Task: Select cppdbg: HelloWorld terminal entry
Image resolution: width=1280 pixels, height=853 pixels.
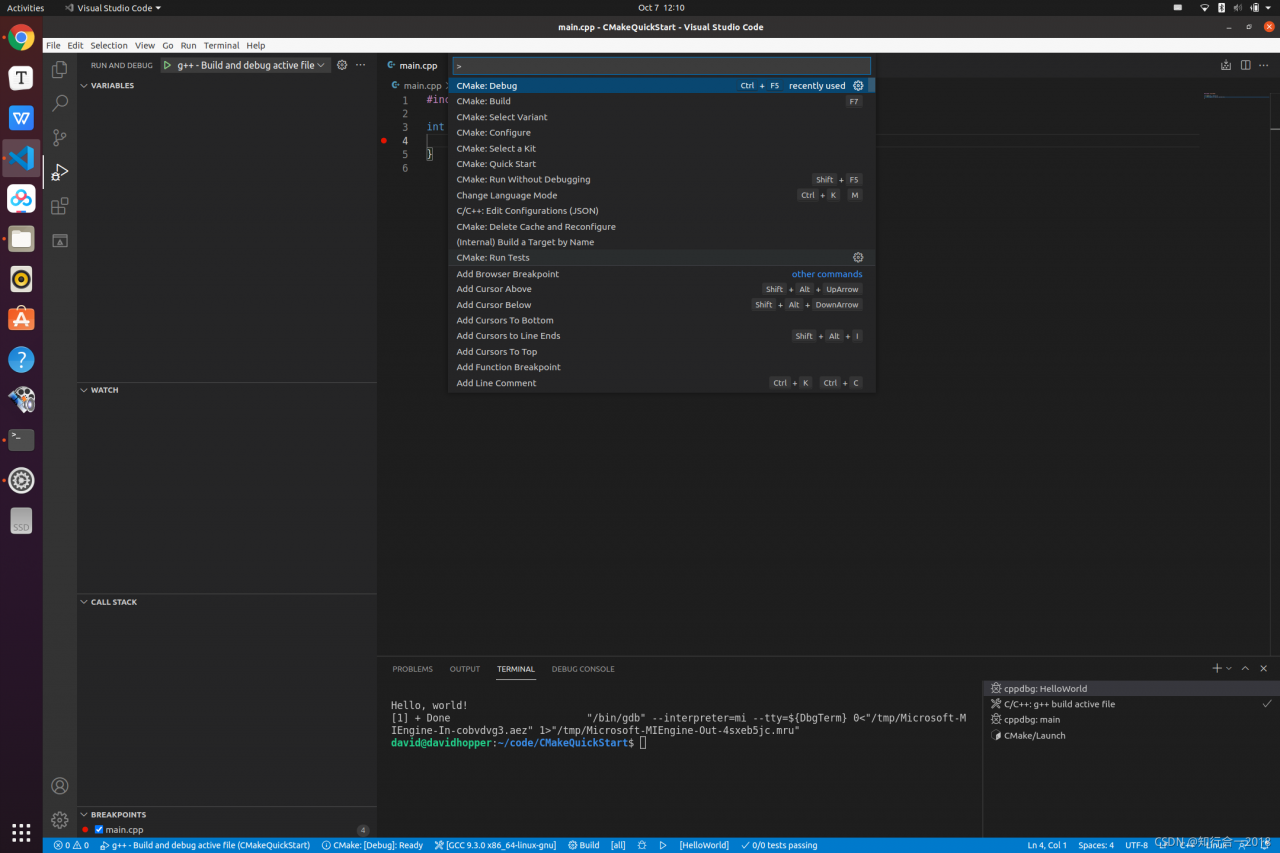Action: click(1131, 689)
